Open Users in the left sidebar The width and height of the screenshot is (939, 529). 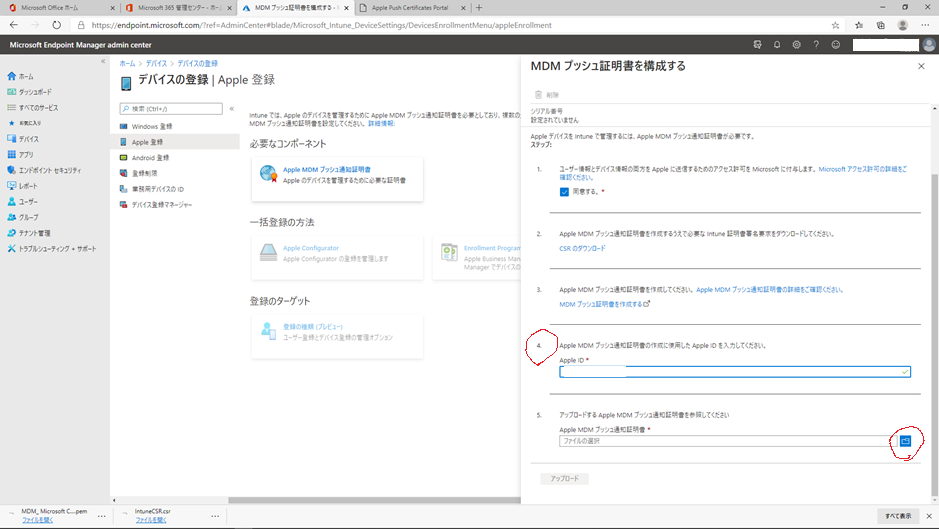[x=23, y=202]
